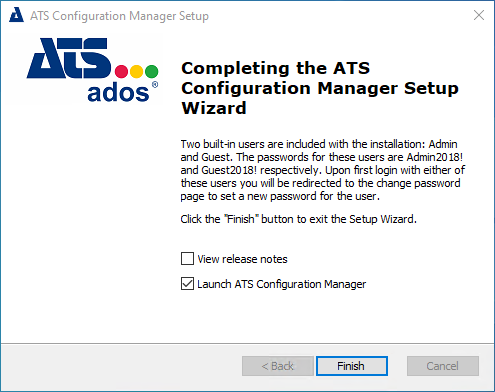495x392 pixels.
Task: Close the ATS Configuration Manager Setup window
Action: coord(479,15)
